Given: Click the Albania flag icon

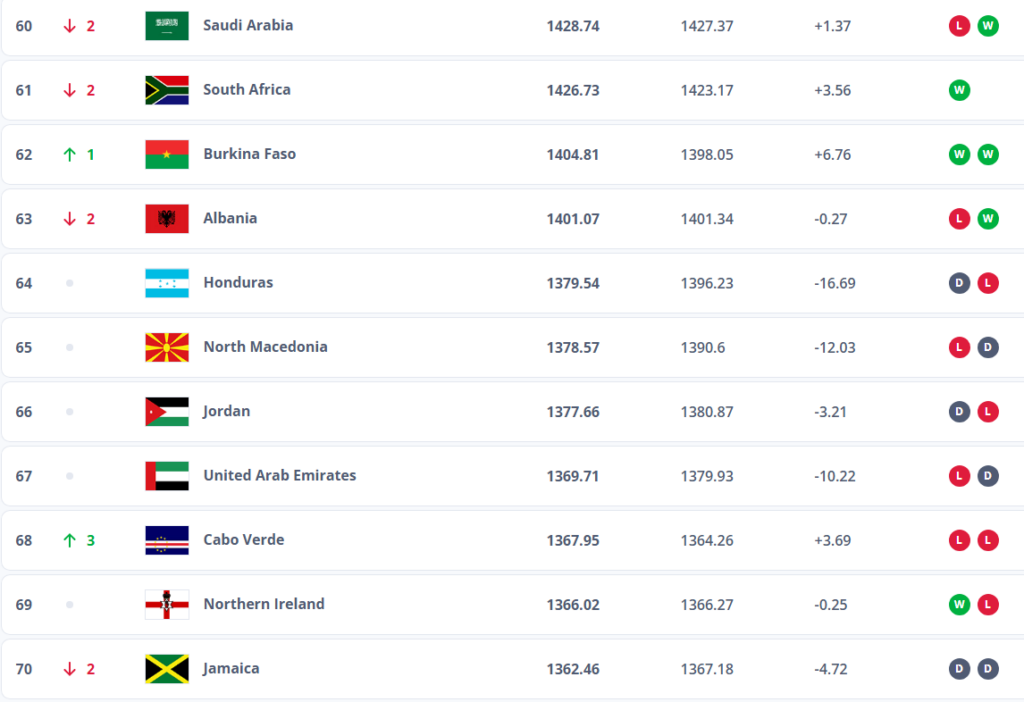Looking at the screenshot, I should coord(167,219).
